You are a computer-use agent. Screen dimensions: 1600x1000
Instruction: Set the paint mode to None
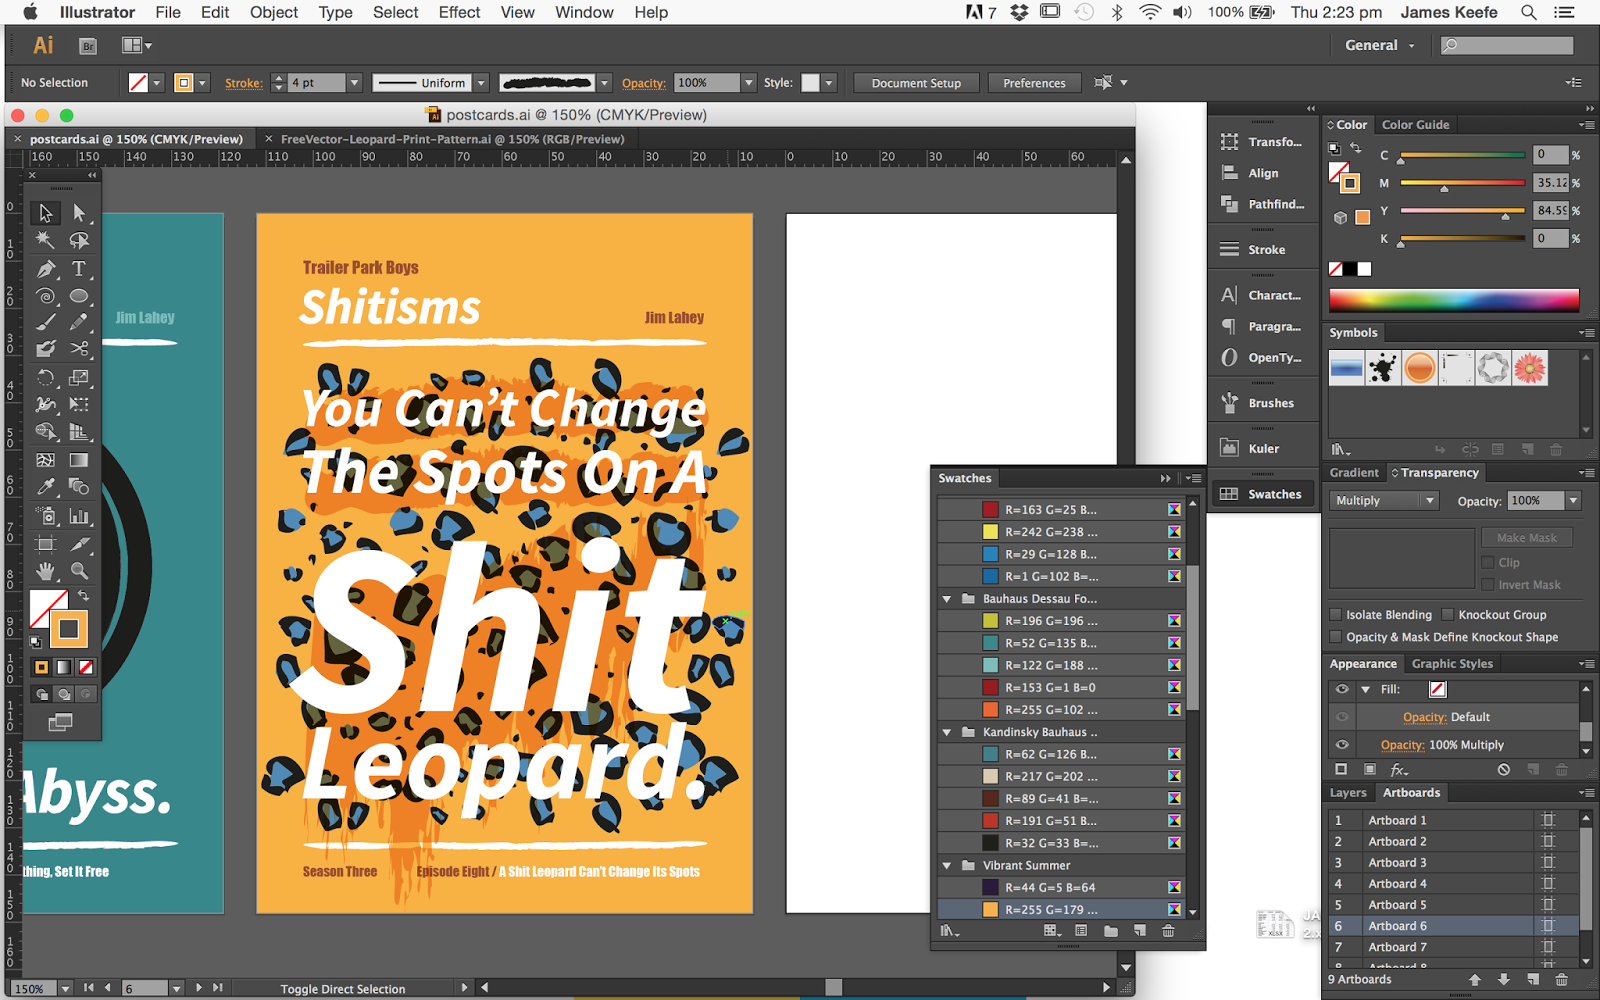[x=86, y=667]
